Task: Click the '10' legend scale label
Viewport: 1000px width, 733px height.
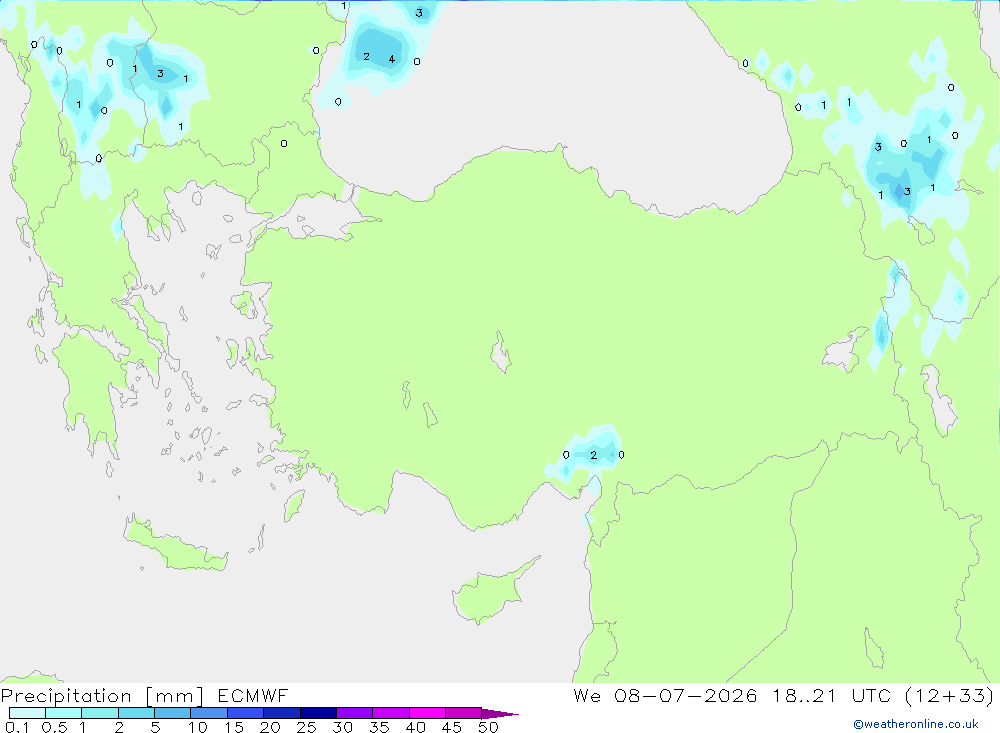Action: click(198, 727)
